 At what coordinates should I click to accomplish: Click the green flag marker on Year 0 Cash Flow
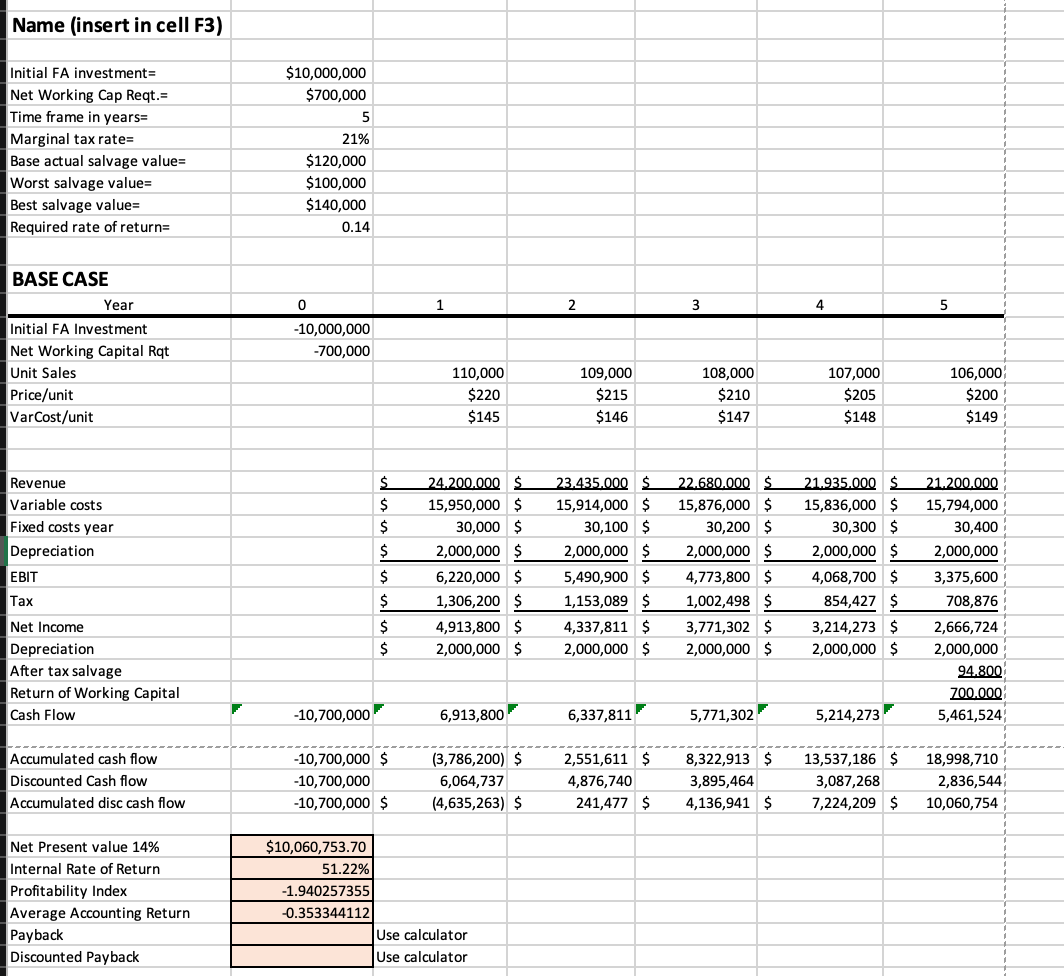[236, 709]
